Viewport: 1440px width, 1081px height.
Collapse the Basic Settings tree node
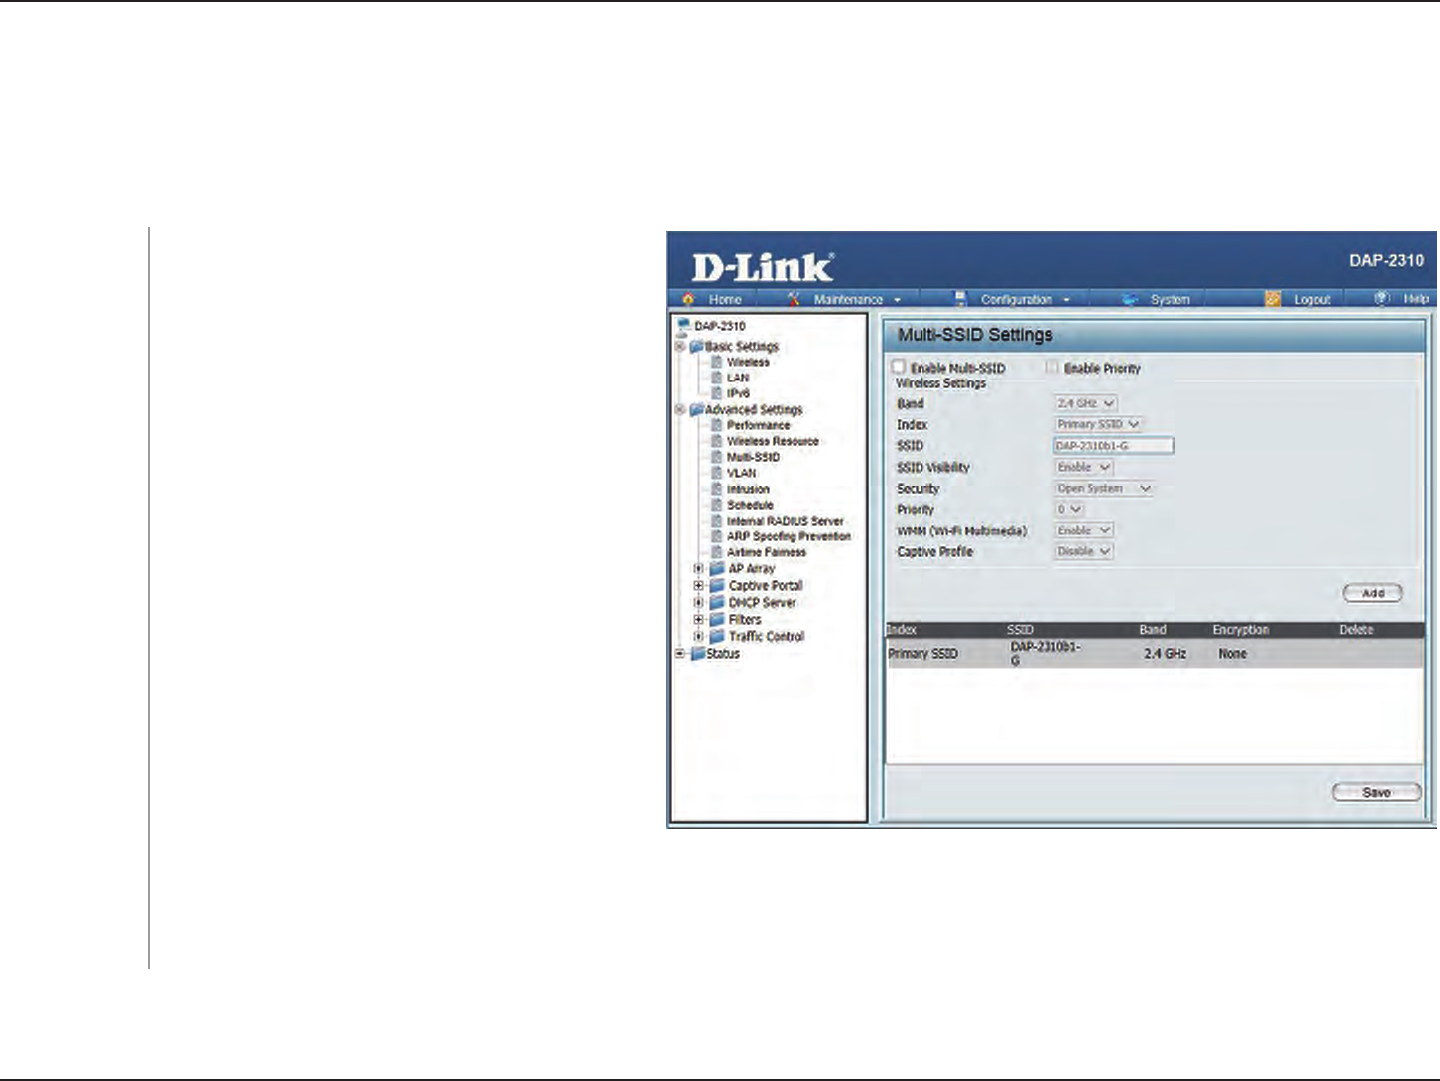tap(680, 346)
